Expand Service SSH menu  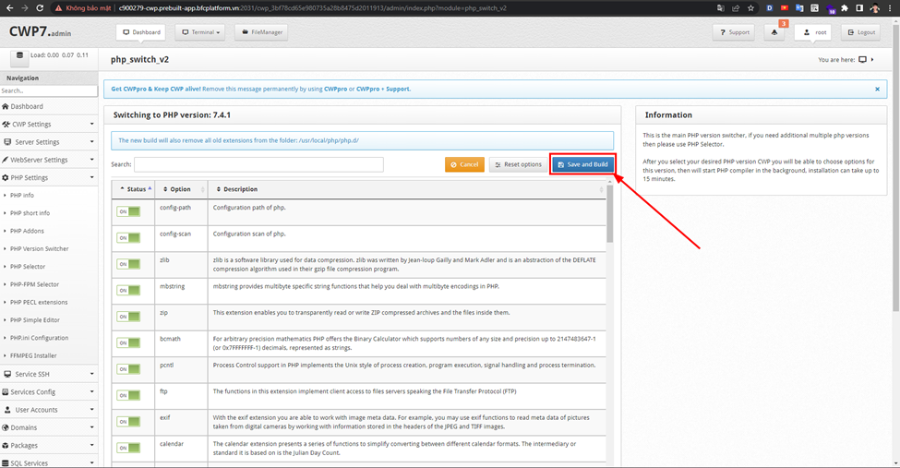click(49, 374)
